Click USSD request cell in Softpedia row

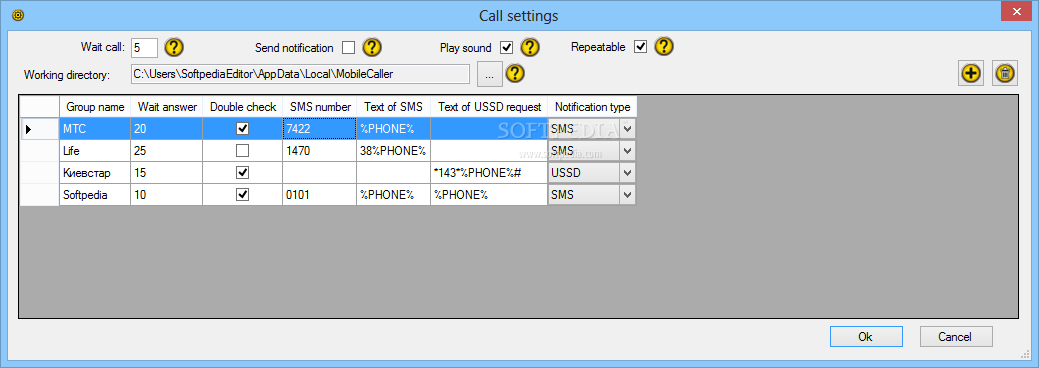(489, 194)
